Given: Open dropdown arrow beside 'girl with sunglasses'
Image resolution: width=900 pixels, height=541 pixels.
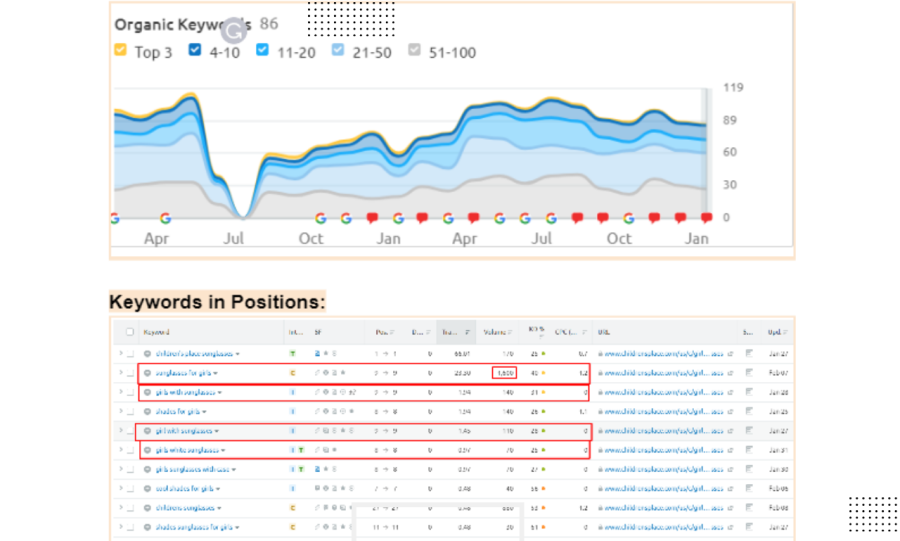Looking at the screenshot, I should [x=217, y=431].
